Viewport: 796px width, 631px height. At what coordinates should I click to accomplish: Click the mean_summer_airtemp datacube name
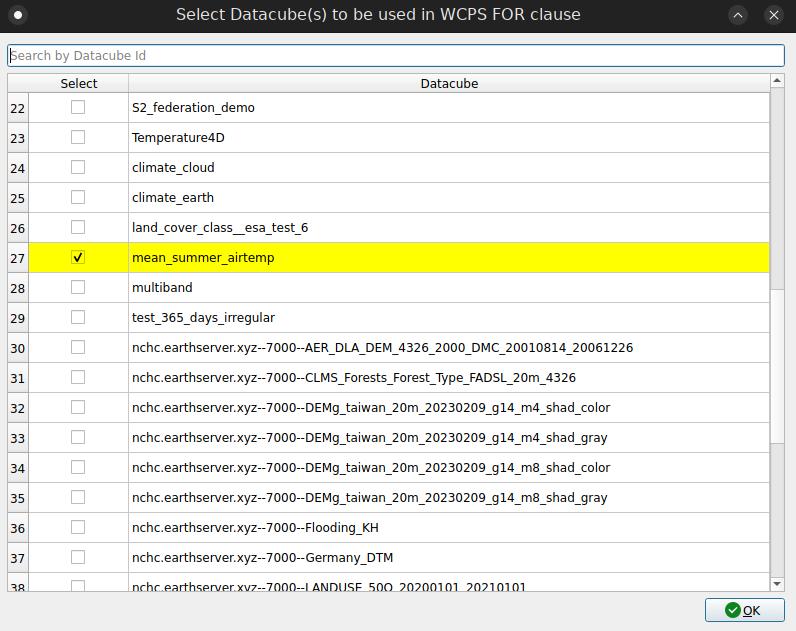click(203, 257)
